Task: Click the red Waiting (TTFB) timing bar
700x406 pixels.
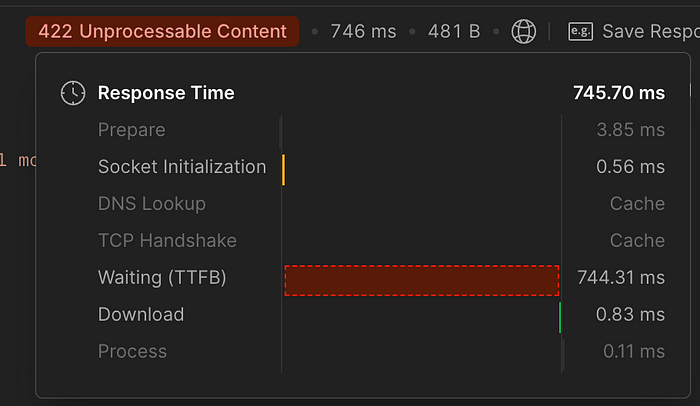Action: tap(422, 280)
